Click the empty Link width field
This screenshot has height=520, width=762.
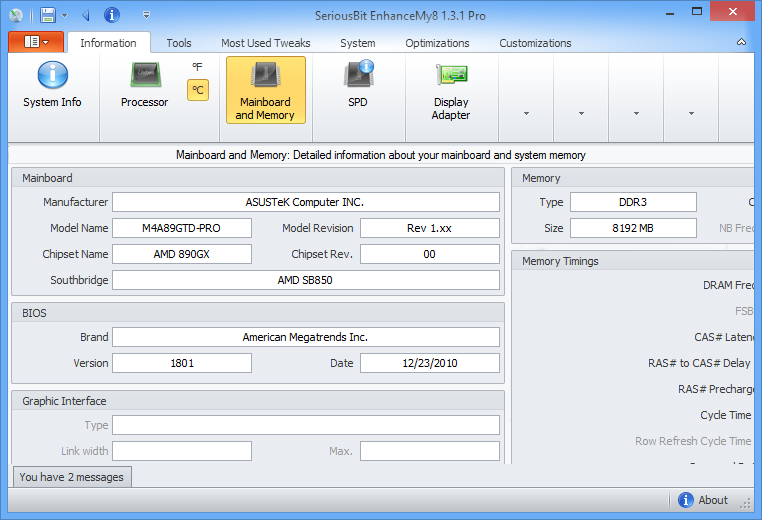182,451
